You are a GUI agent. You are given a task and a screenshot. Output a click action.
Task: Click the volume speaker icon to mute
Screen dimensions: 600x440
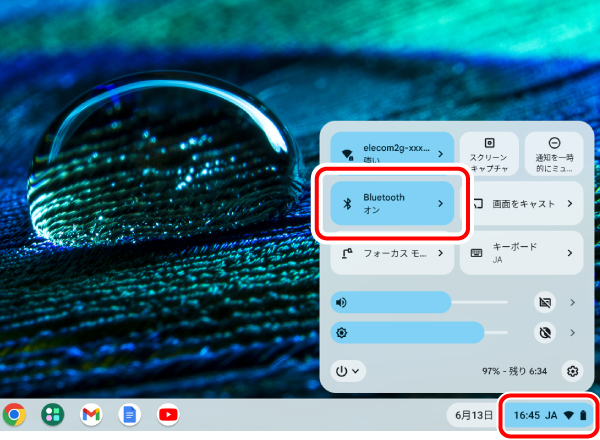(x=342, y=302)
